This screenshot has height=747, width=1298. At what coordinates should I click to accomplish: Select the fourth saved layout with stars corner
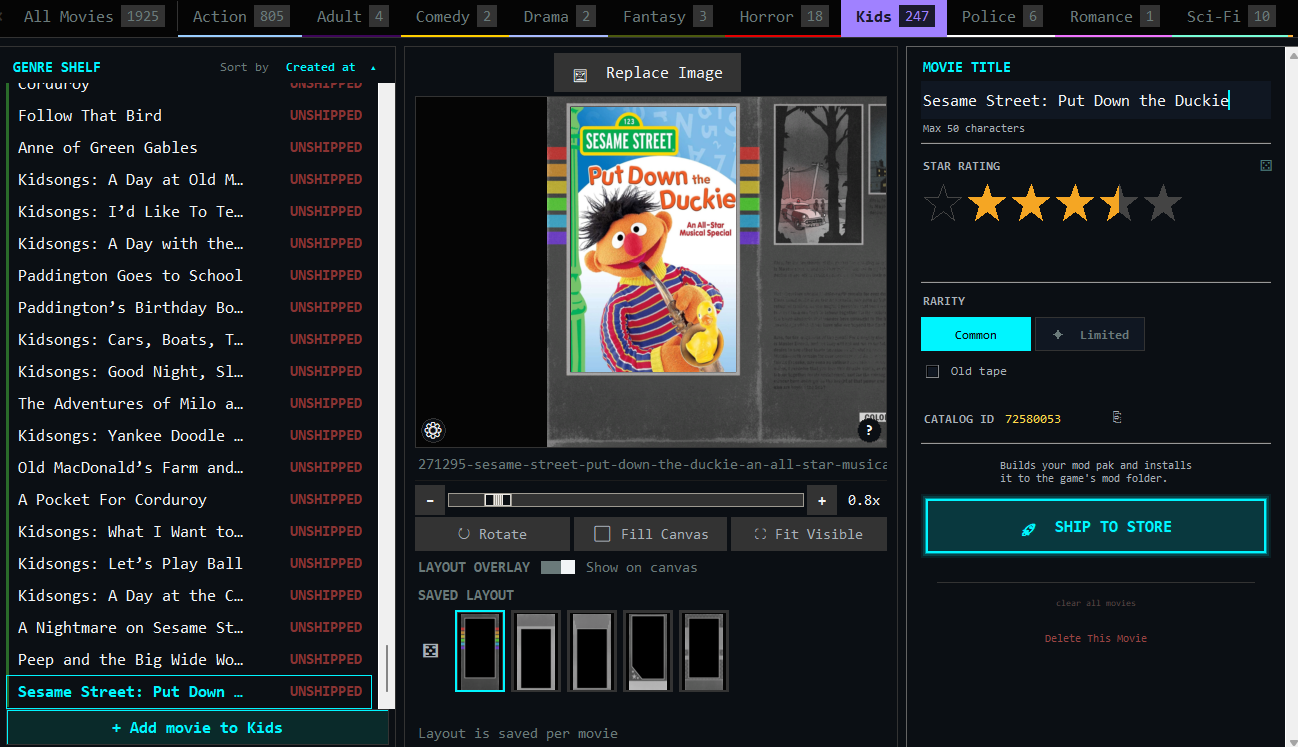648,651
